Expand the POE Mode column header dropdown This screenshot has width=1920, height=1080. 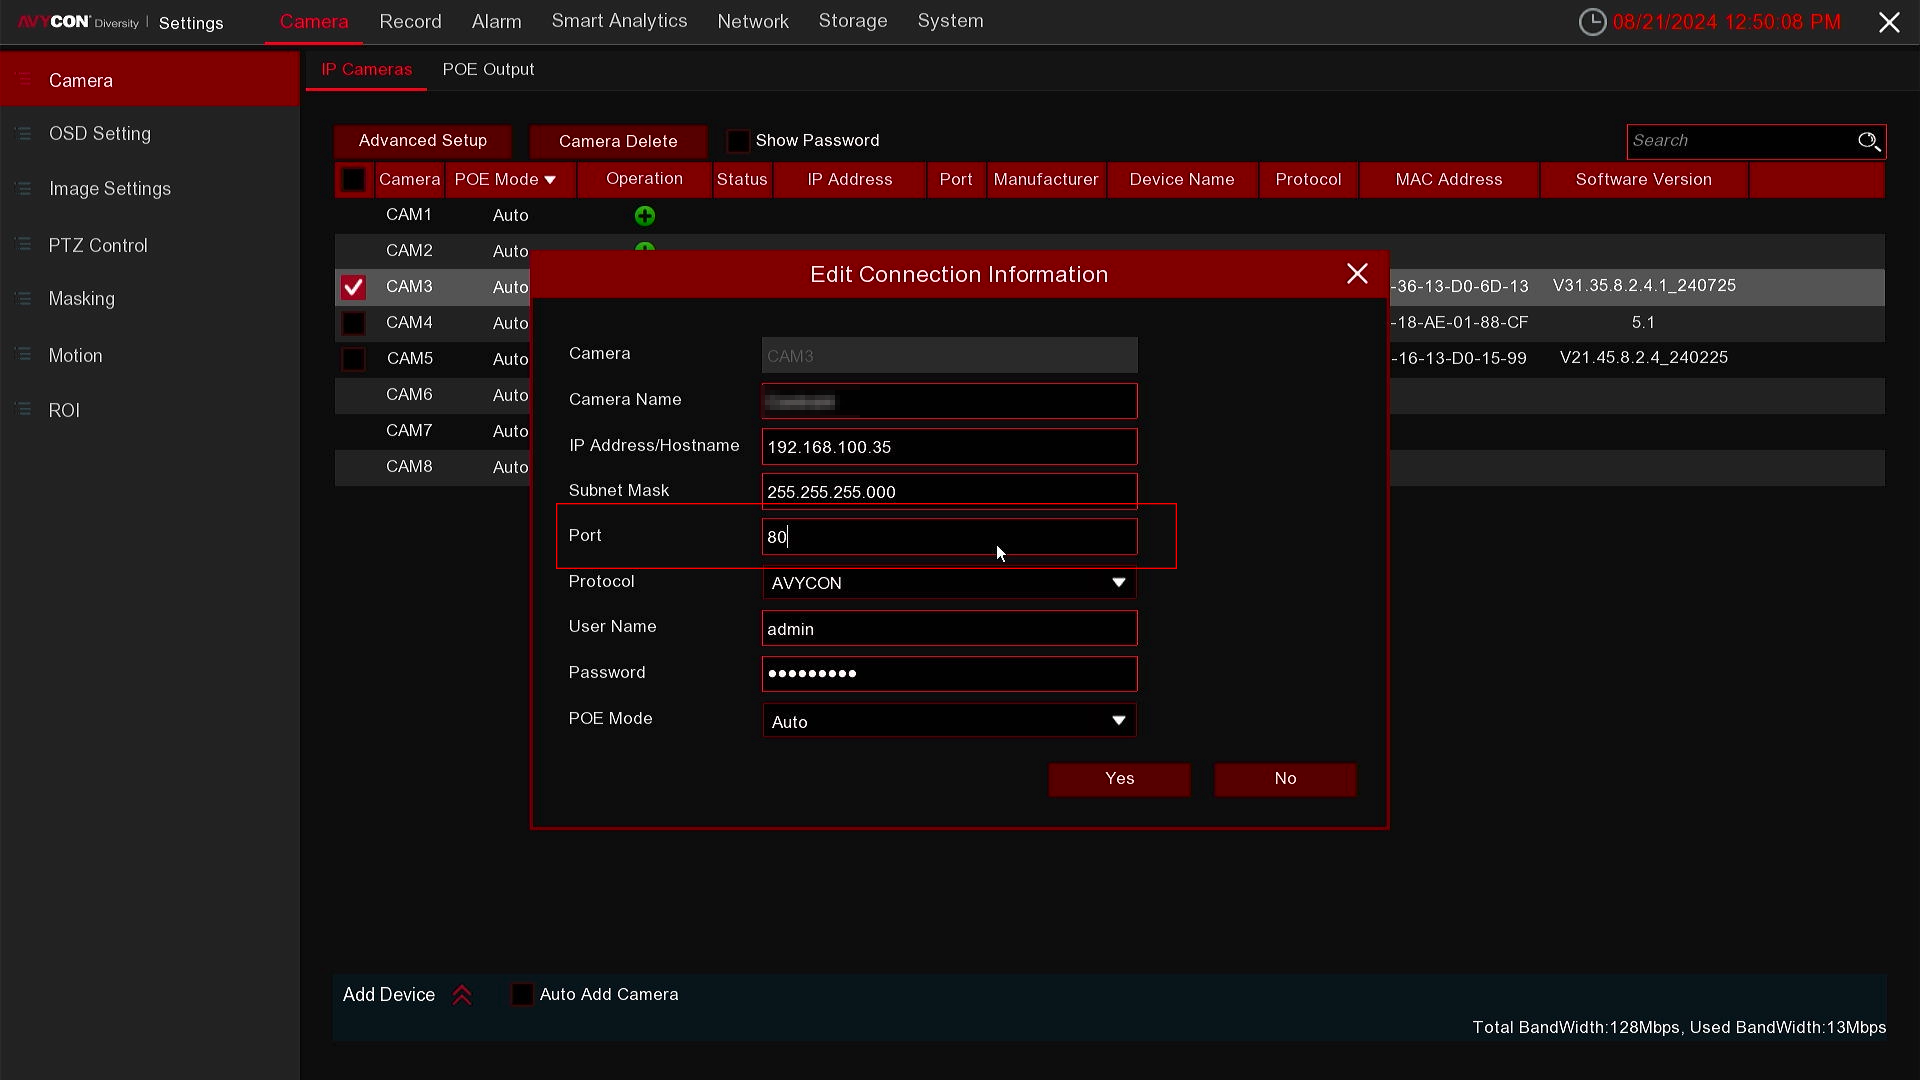pyautogui.click(x=549, y=180)
